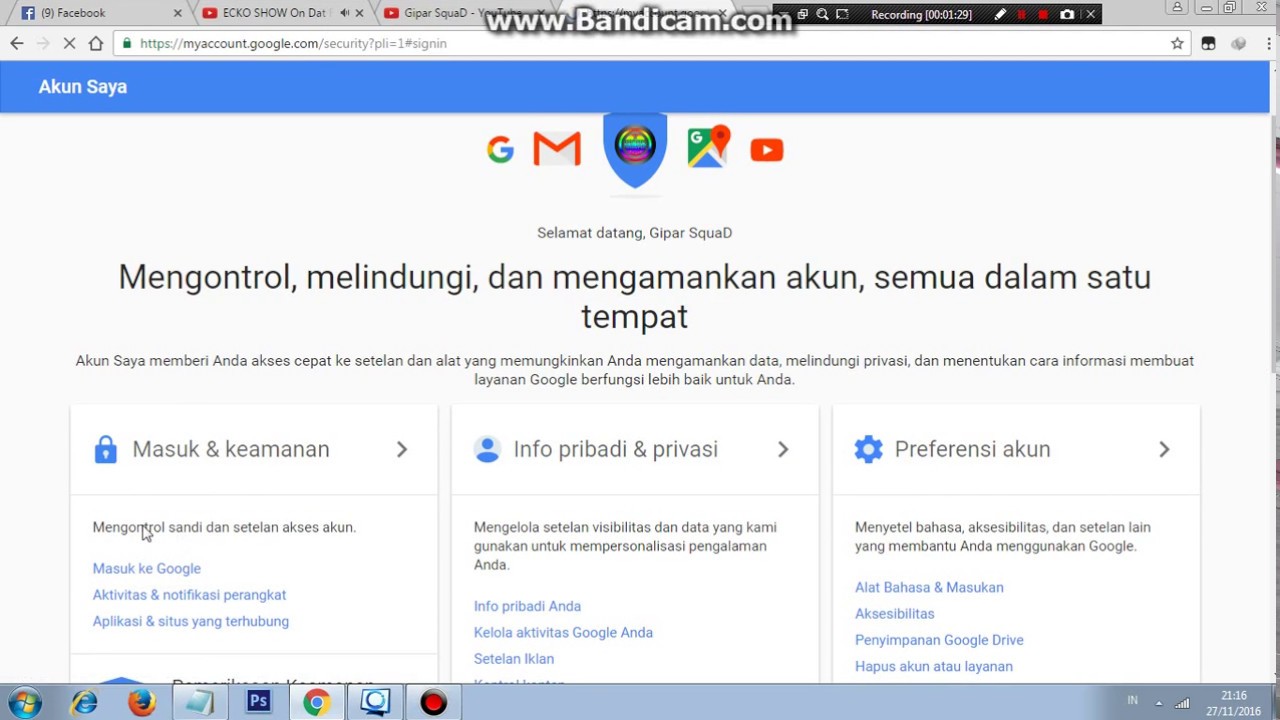The height and width of the screenshot is (720, 1280).
Task: Open the Setelan Iklan link
Action: pos(514,658)
